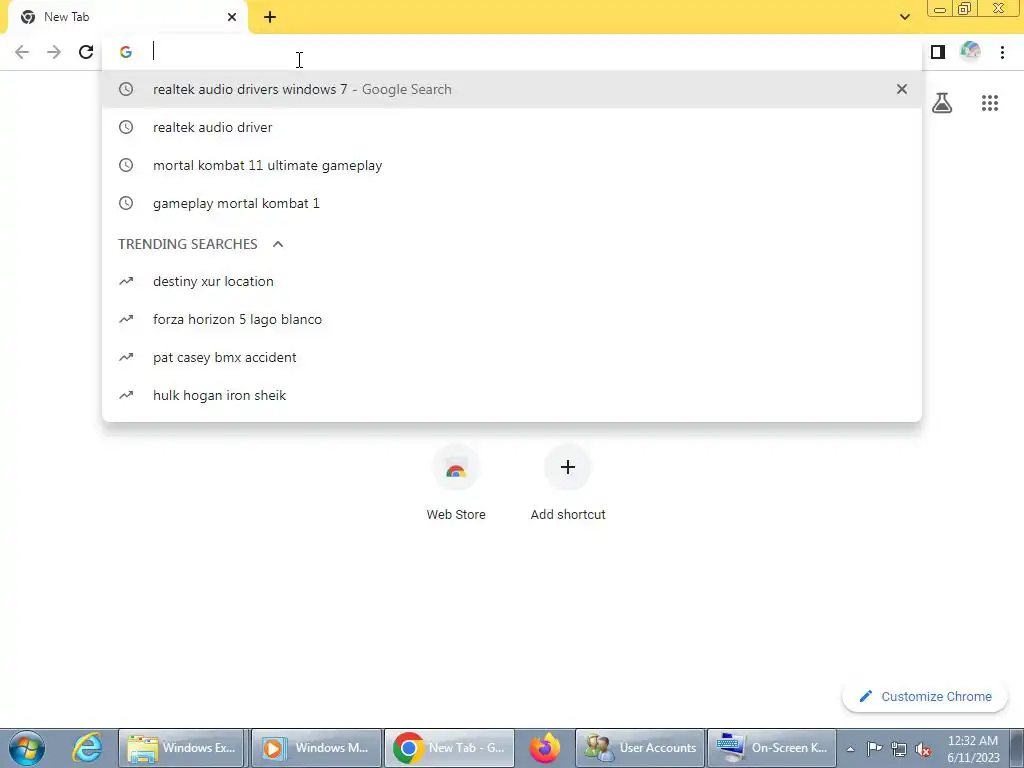1024x768 pixels.
Task: Click the Chrome New Tab taskbar button
Action: point(449,748)
